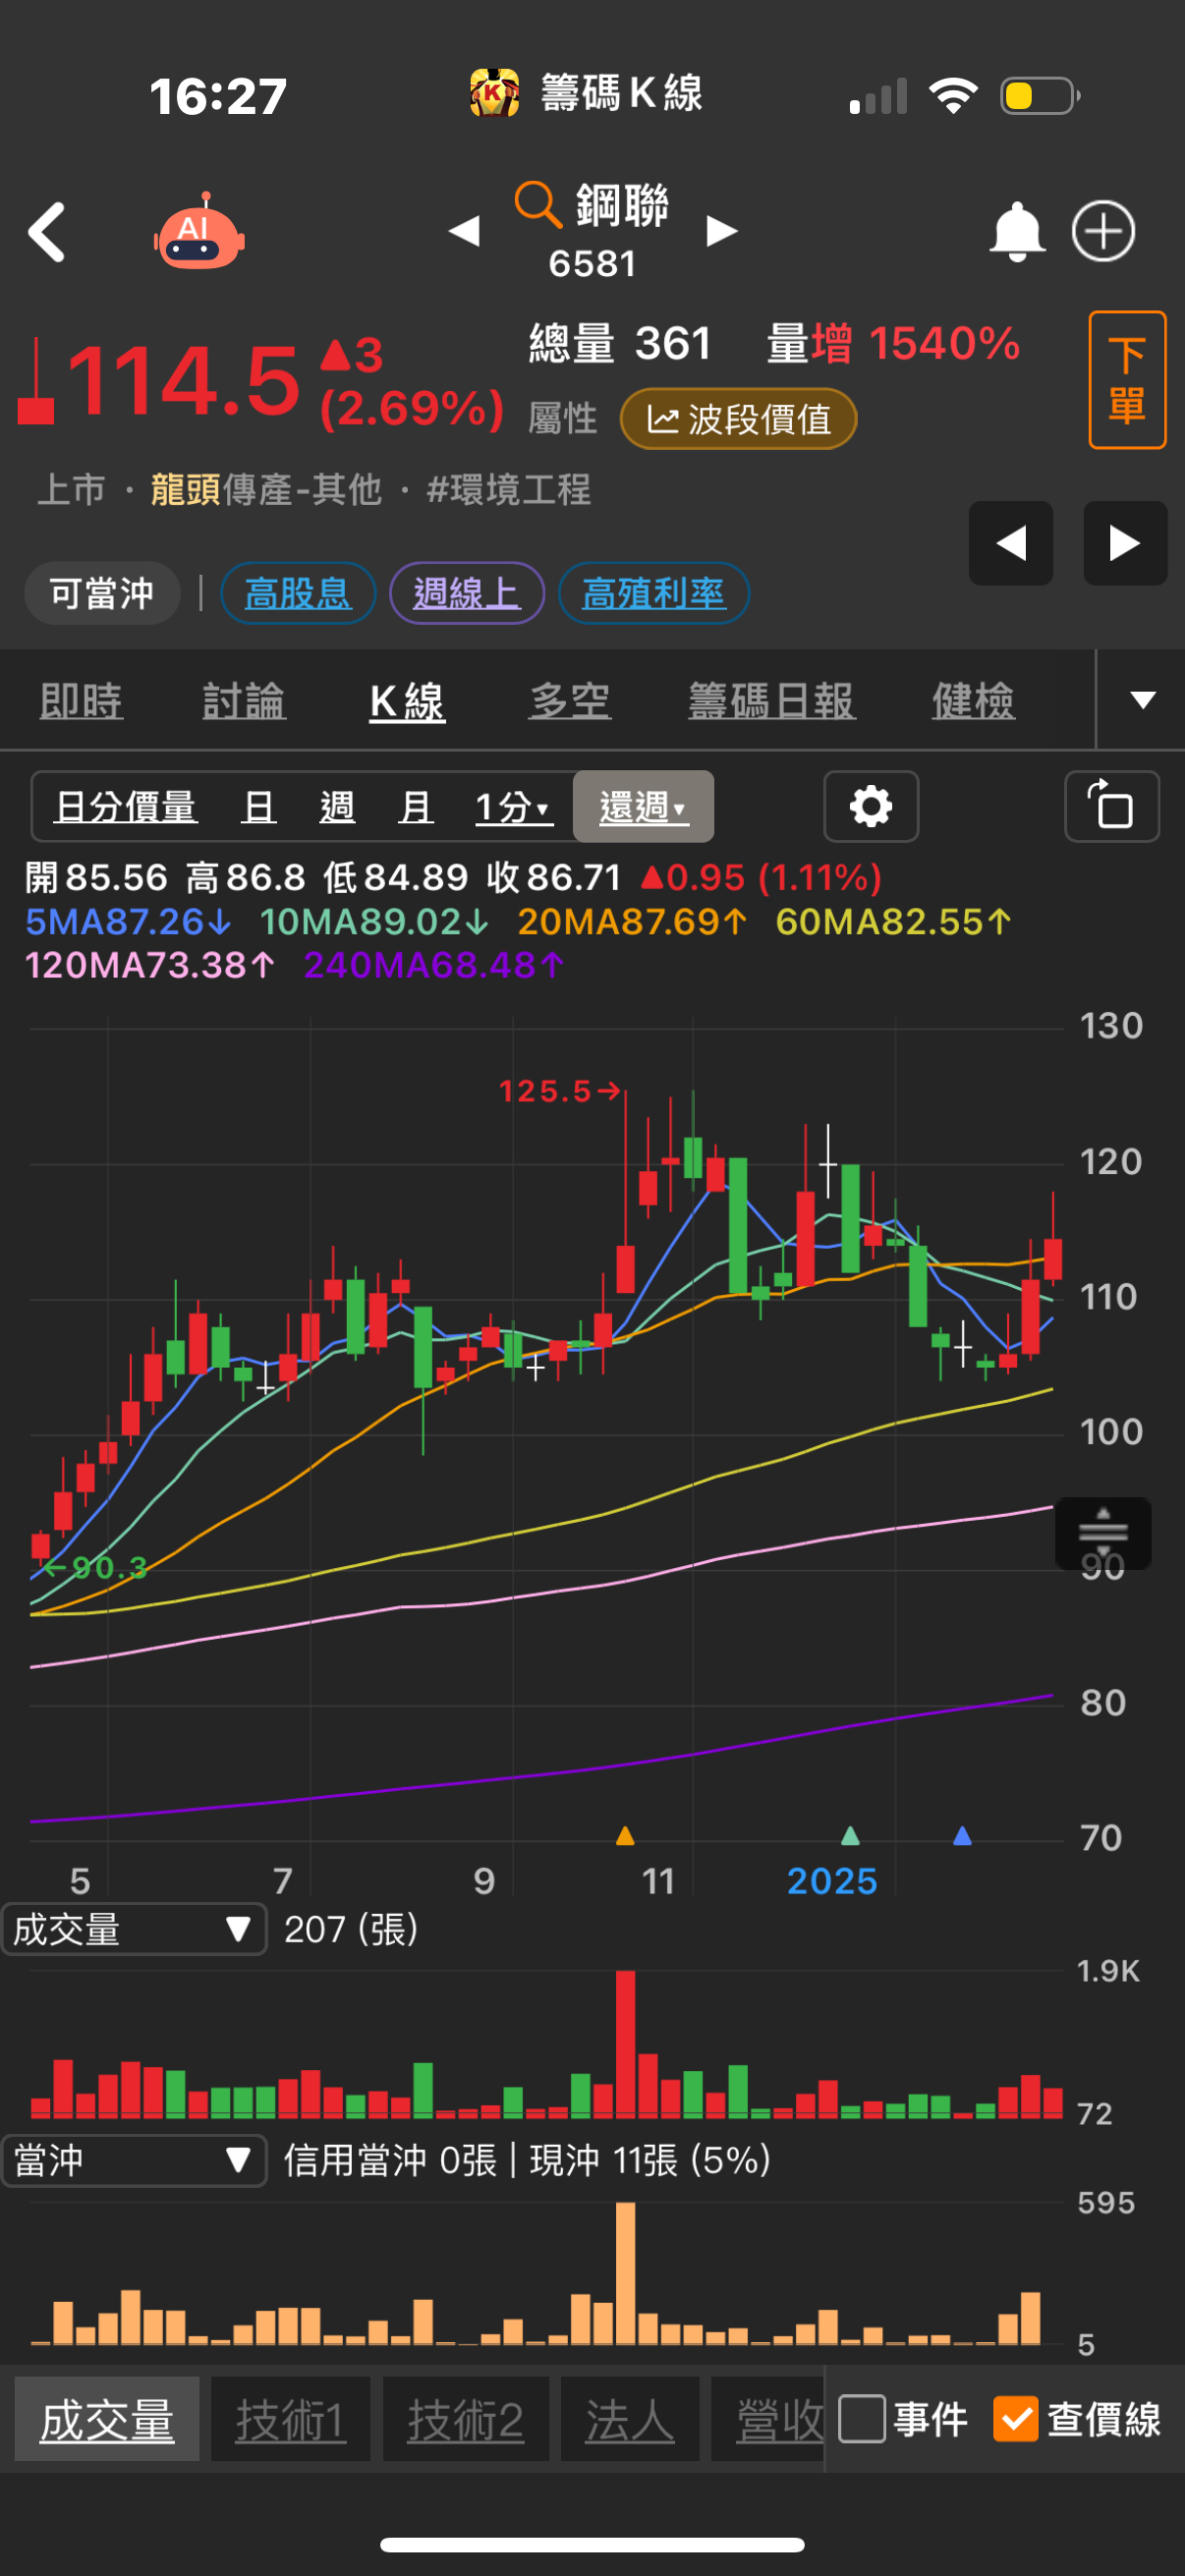
Task: Tap the 可當沖 tag
Action: pyautogui.click(x=102, y=593)
